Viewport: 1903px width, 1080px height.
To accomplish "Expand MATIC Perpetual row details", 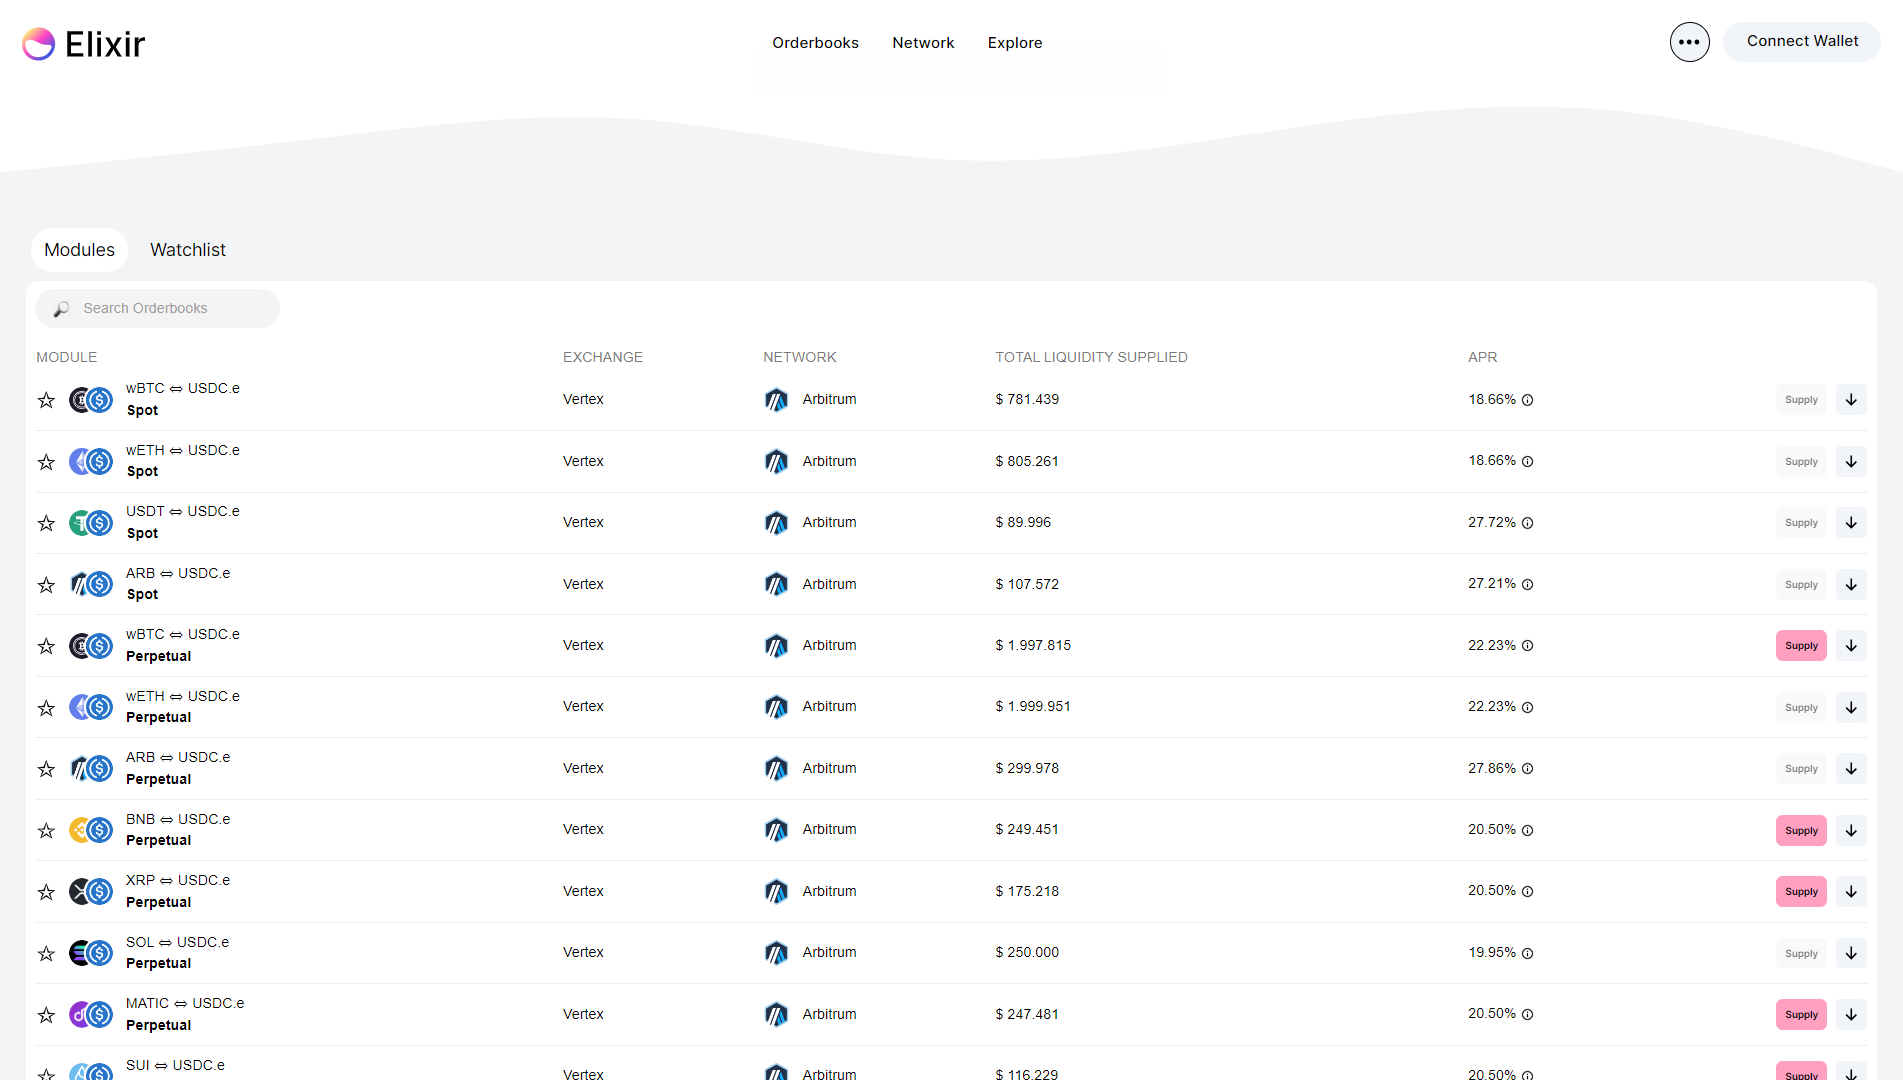I will (1851, 1014).
